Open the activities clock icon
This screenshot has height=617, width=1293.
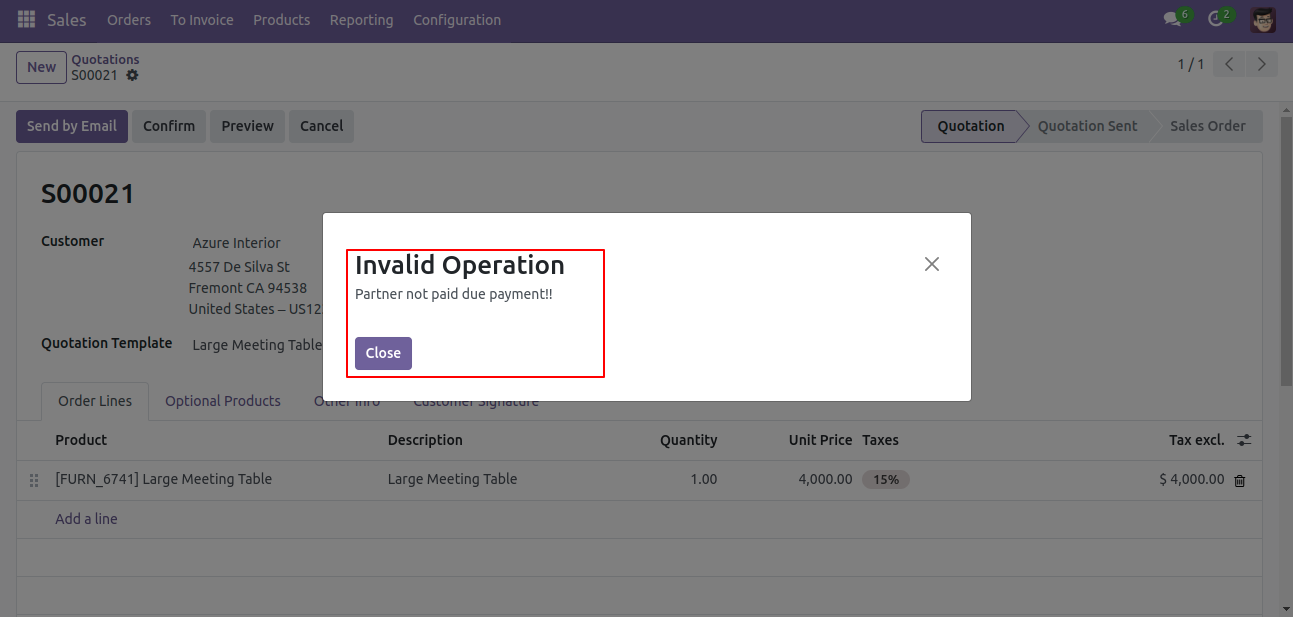tap(1217, 20)
